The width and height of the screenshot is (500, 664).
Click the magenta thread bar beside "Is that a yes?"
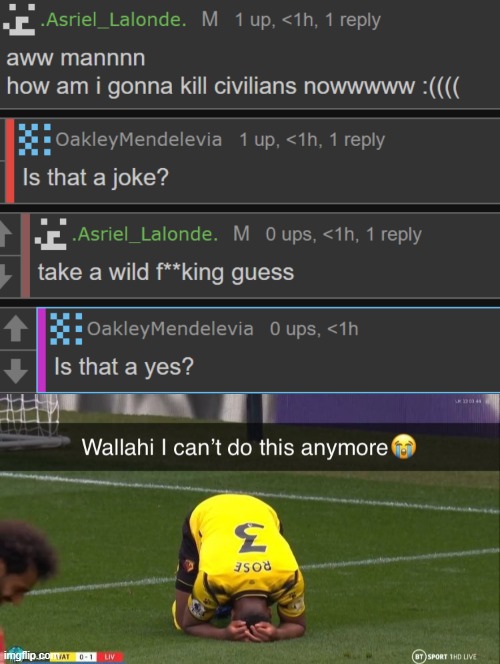[x=41, y=350]
